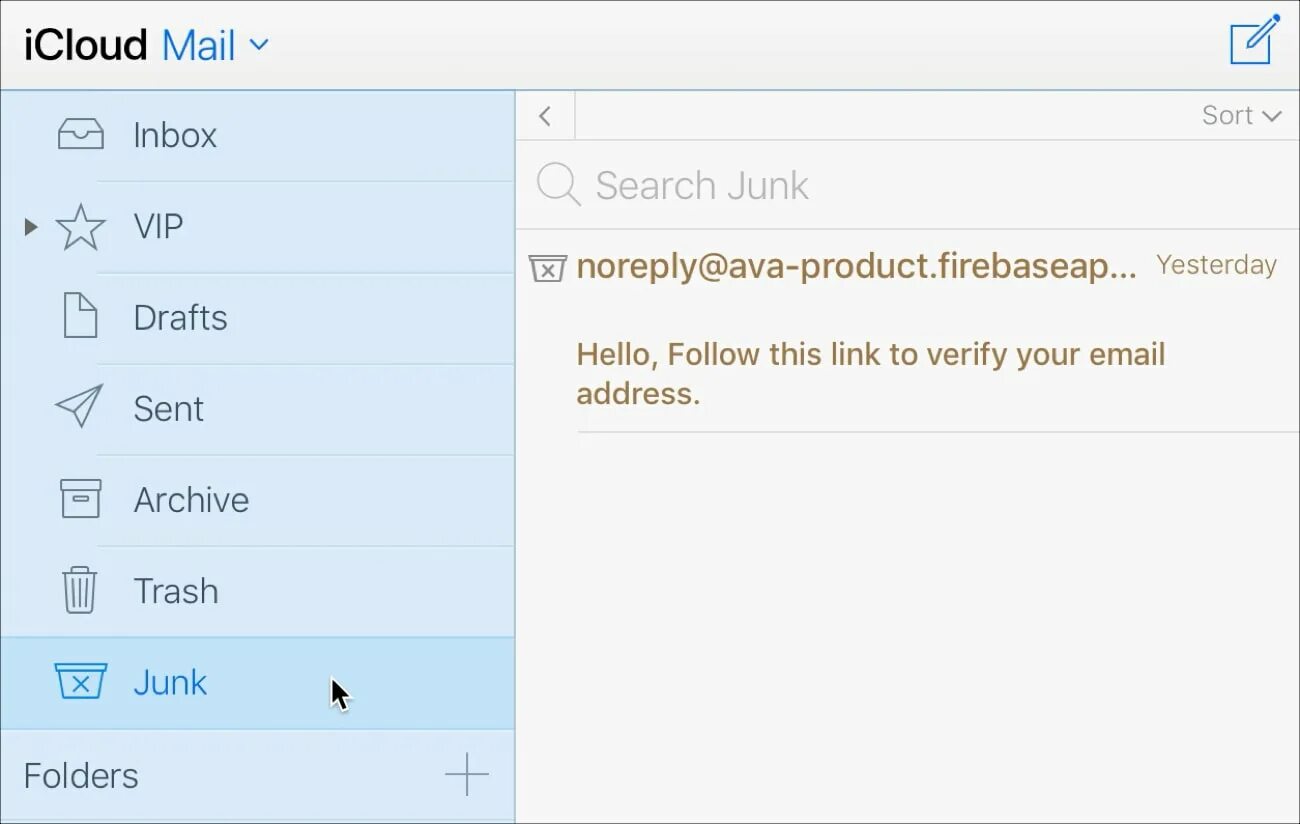Click the Yesterday date label
1300x824 pixels.
pos(1216,265)
